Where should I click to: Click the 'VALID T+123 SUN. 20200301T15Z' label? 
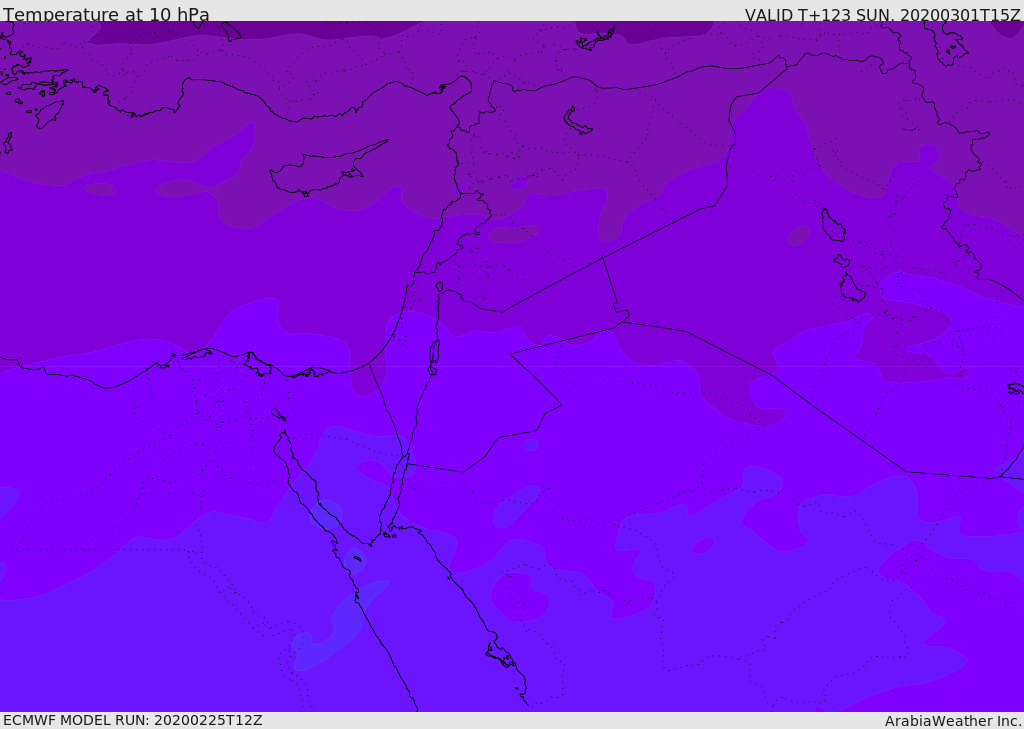click(x=882, y=14)
